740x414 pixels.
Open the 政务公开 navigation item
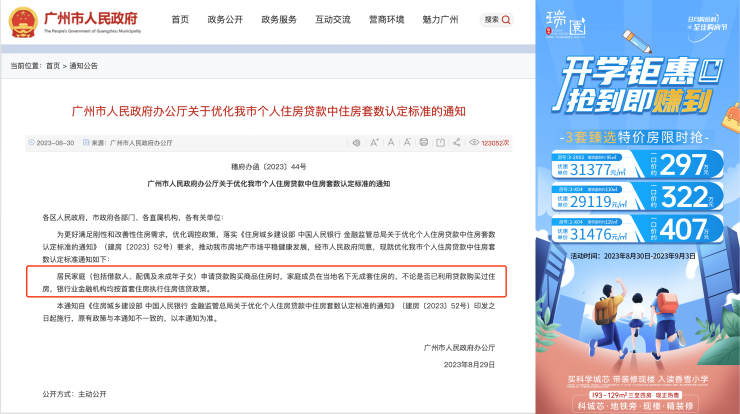point(225,20)
